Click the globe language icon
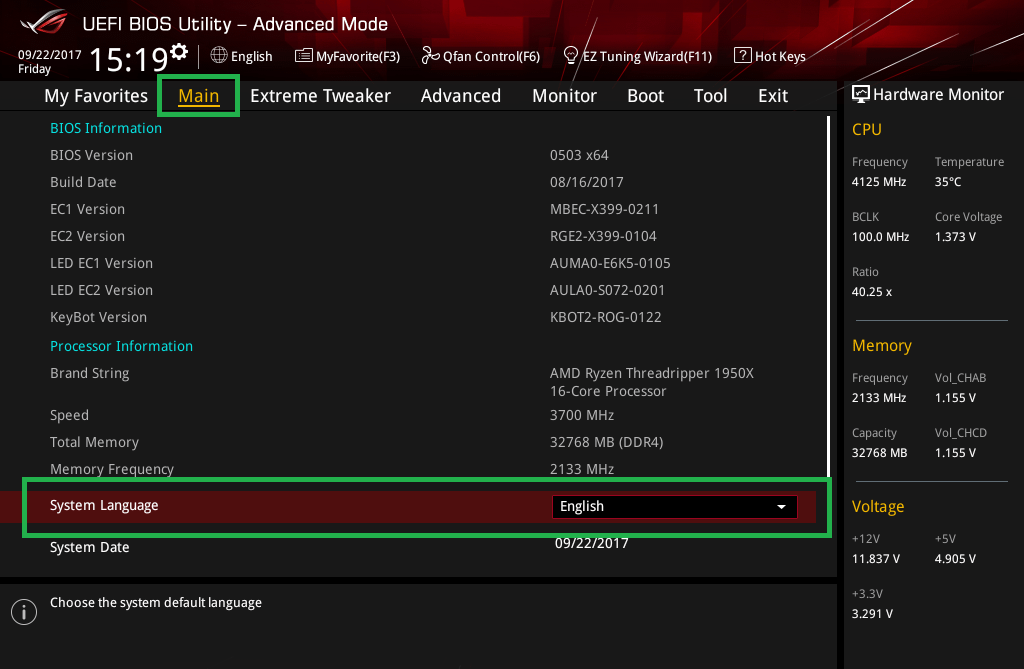 [x=219, y=56]
